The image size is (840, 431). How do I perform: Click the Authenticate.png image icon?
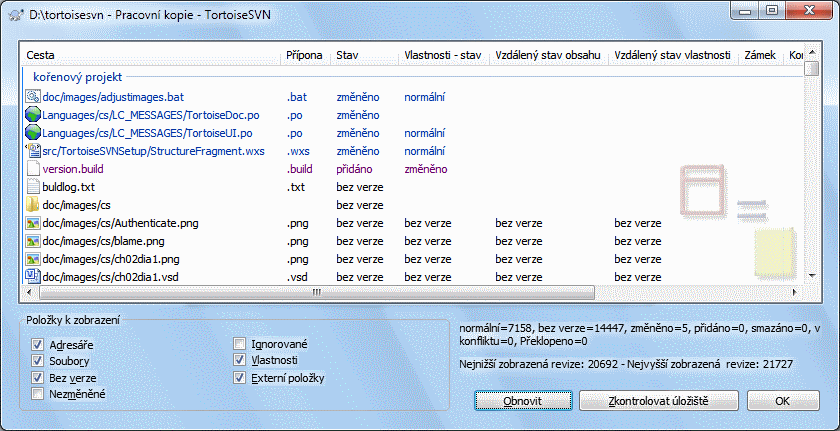click(33, 223)
